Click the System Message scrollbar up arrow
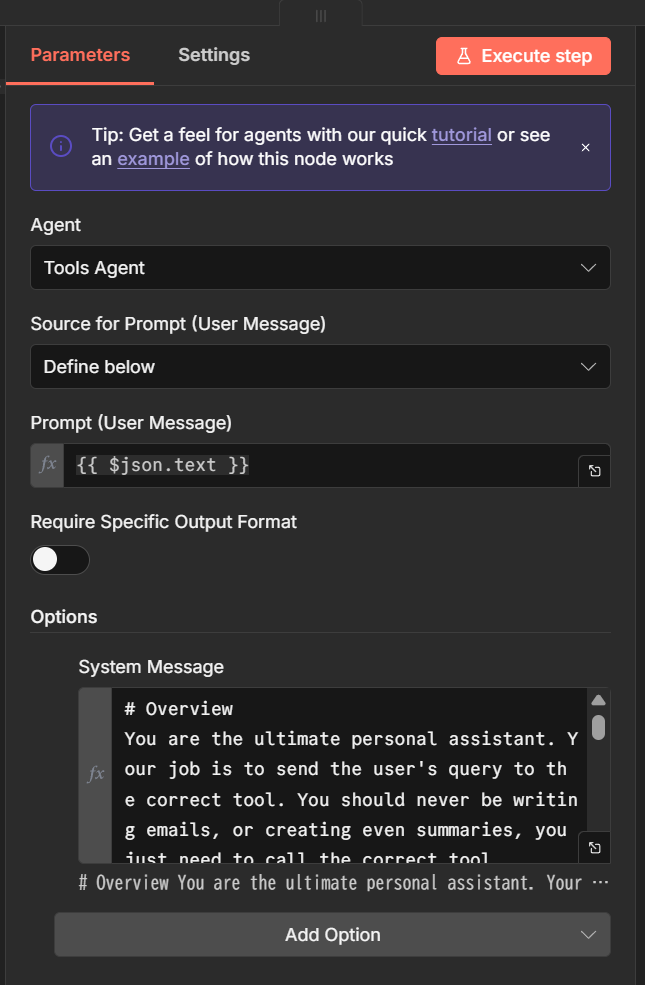The width and height of the screenshot is (645, 985). tap(598, 701)
